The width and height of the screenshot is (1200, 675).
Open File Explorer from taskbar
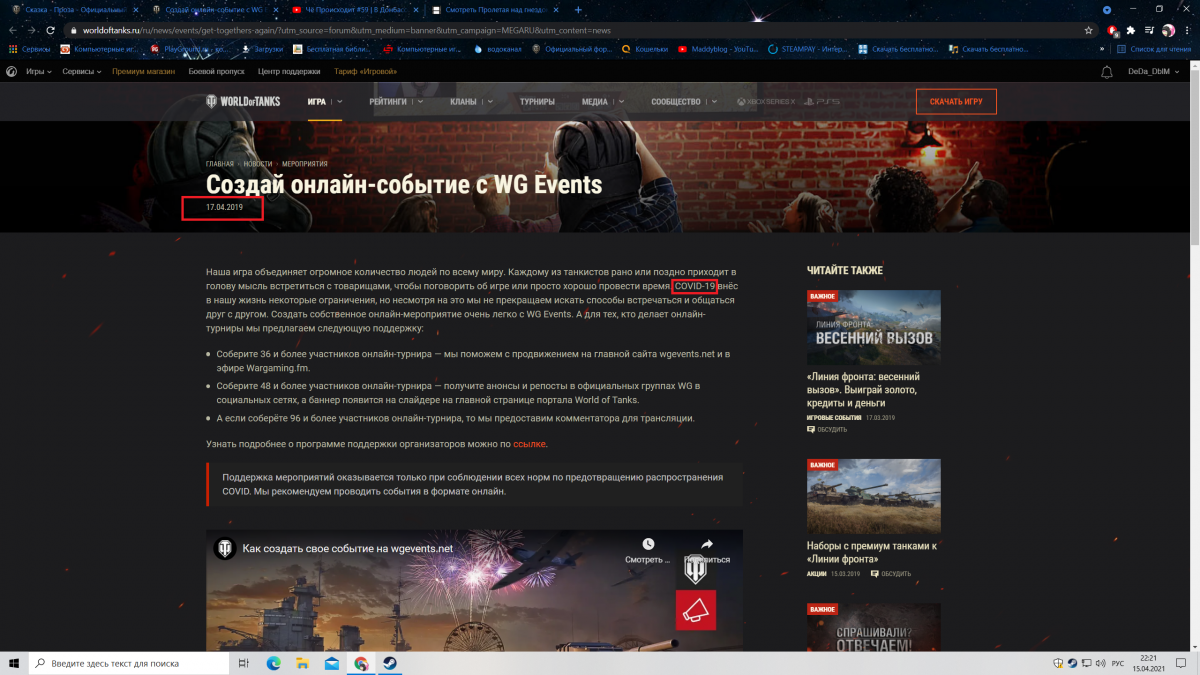(302, 663)
